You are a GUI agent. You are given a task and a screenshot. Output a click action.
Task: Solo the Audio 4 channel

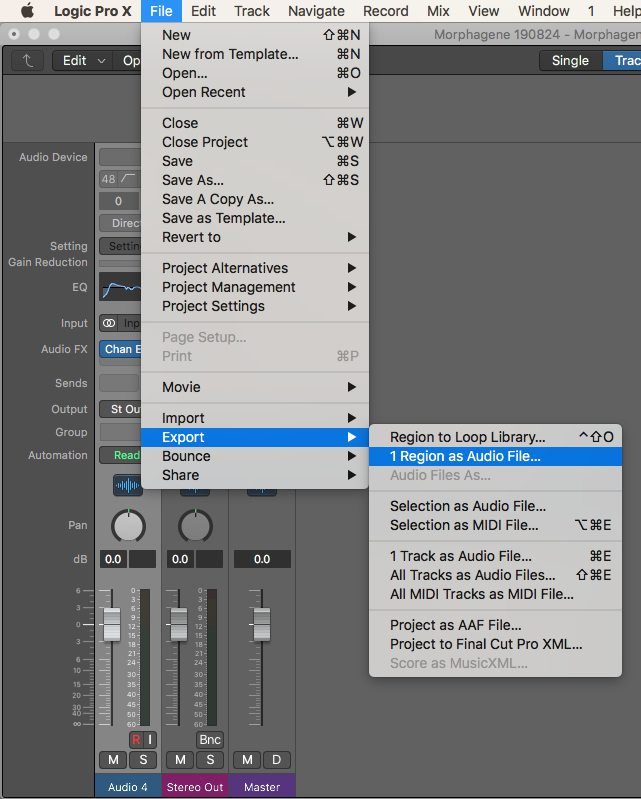143,760
